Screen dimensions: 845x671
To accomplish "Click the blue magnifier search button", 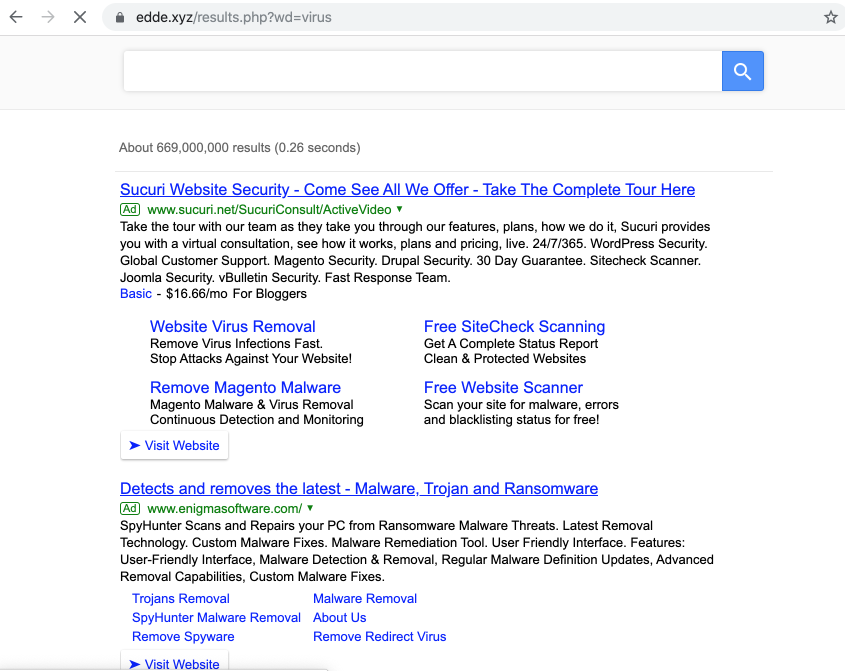I will (x=742, y=71).
